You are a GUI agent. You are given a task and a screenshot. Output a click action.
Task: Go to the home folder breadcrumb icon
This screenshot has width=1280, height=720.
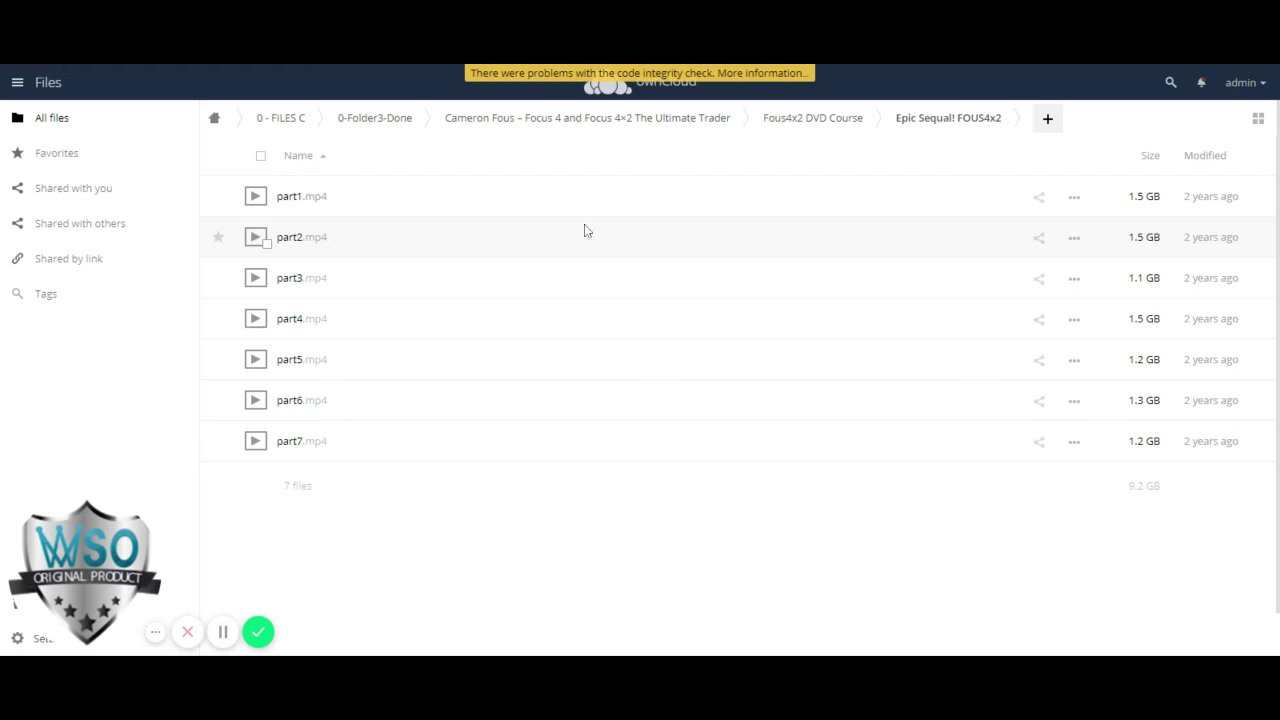[x=214, y=118]
